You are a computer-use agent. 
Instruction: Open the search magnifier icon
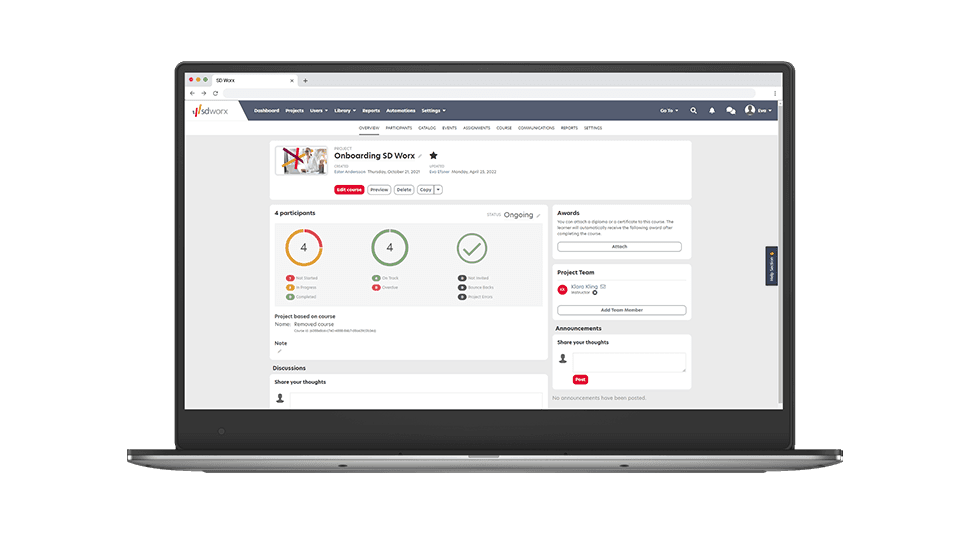(693, 111)
